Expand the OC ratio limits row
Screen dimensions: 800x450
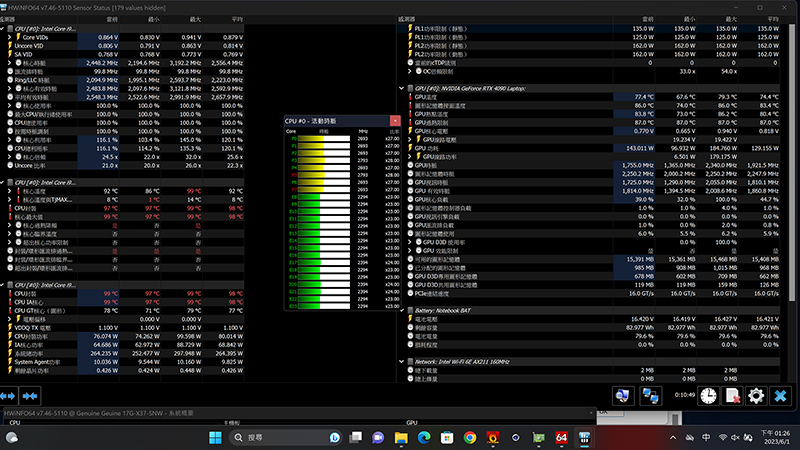[x=414, y=71]
